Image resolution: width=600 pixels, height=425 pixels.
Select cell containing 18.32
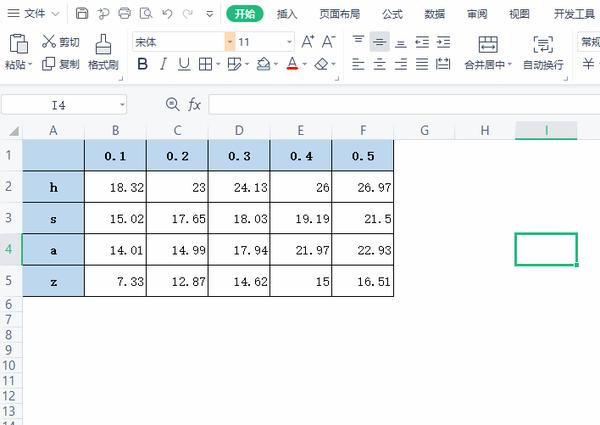click(116, 187)
